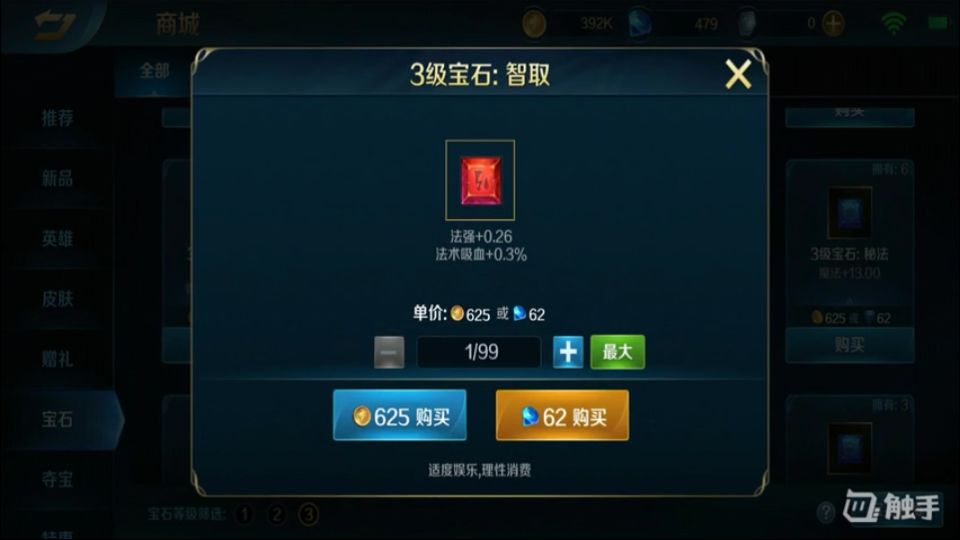Click the red 智取 gem icon
960x540 pixels.
click(480, 180)
